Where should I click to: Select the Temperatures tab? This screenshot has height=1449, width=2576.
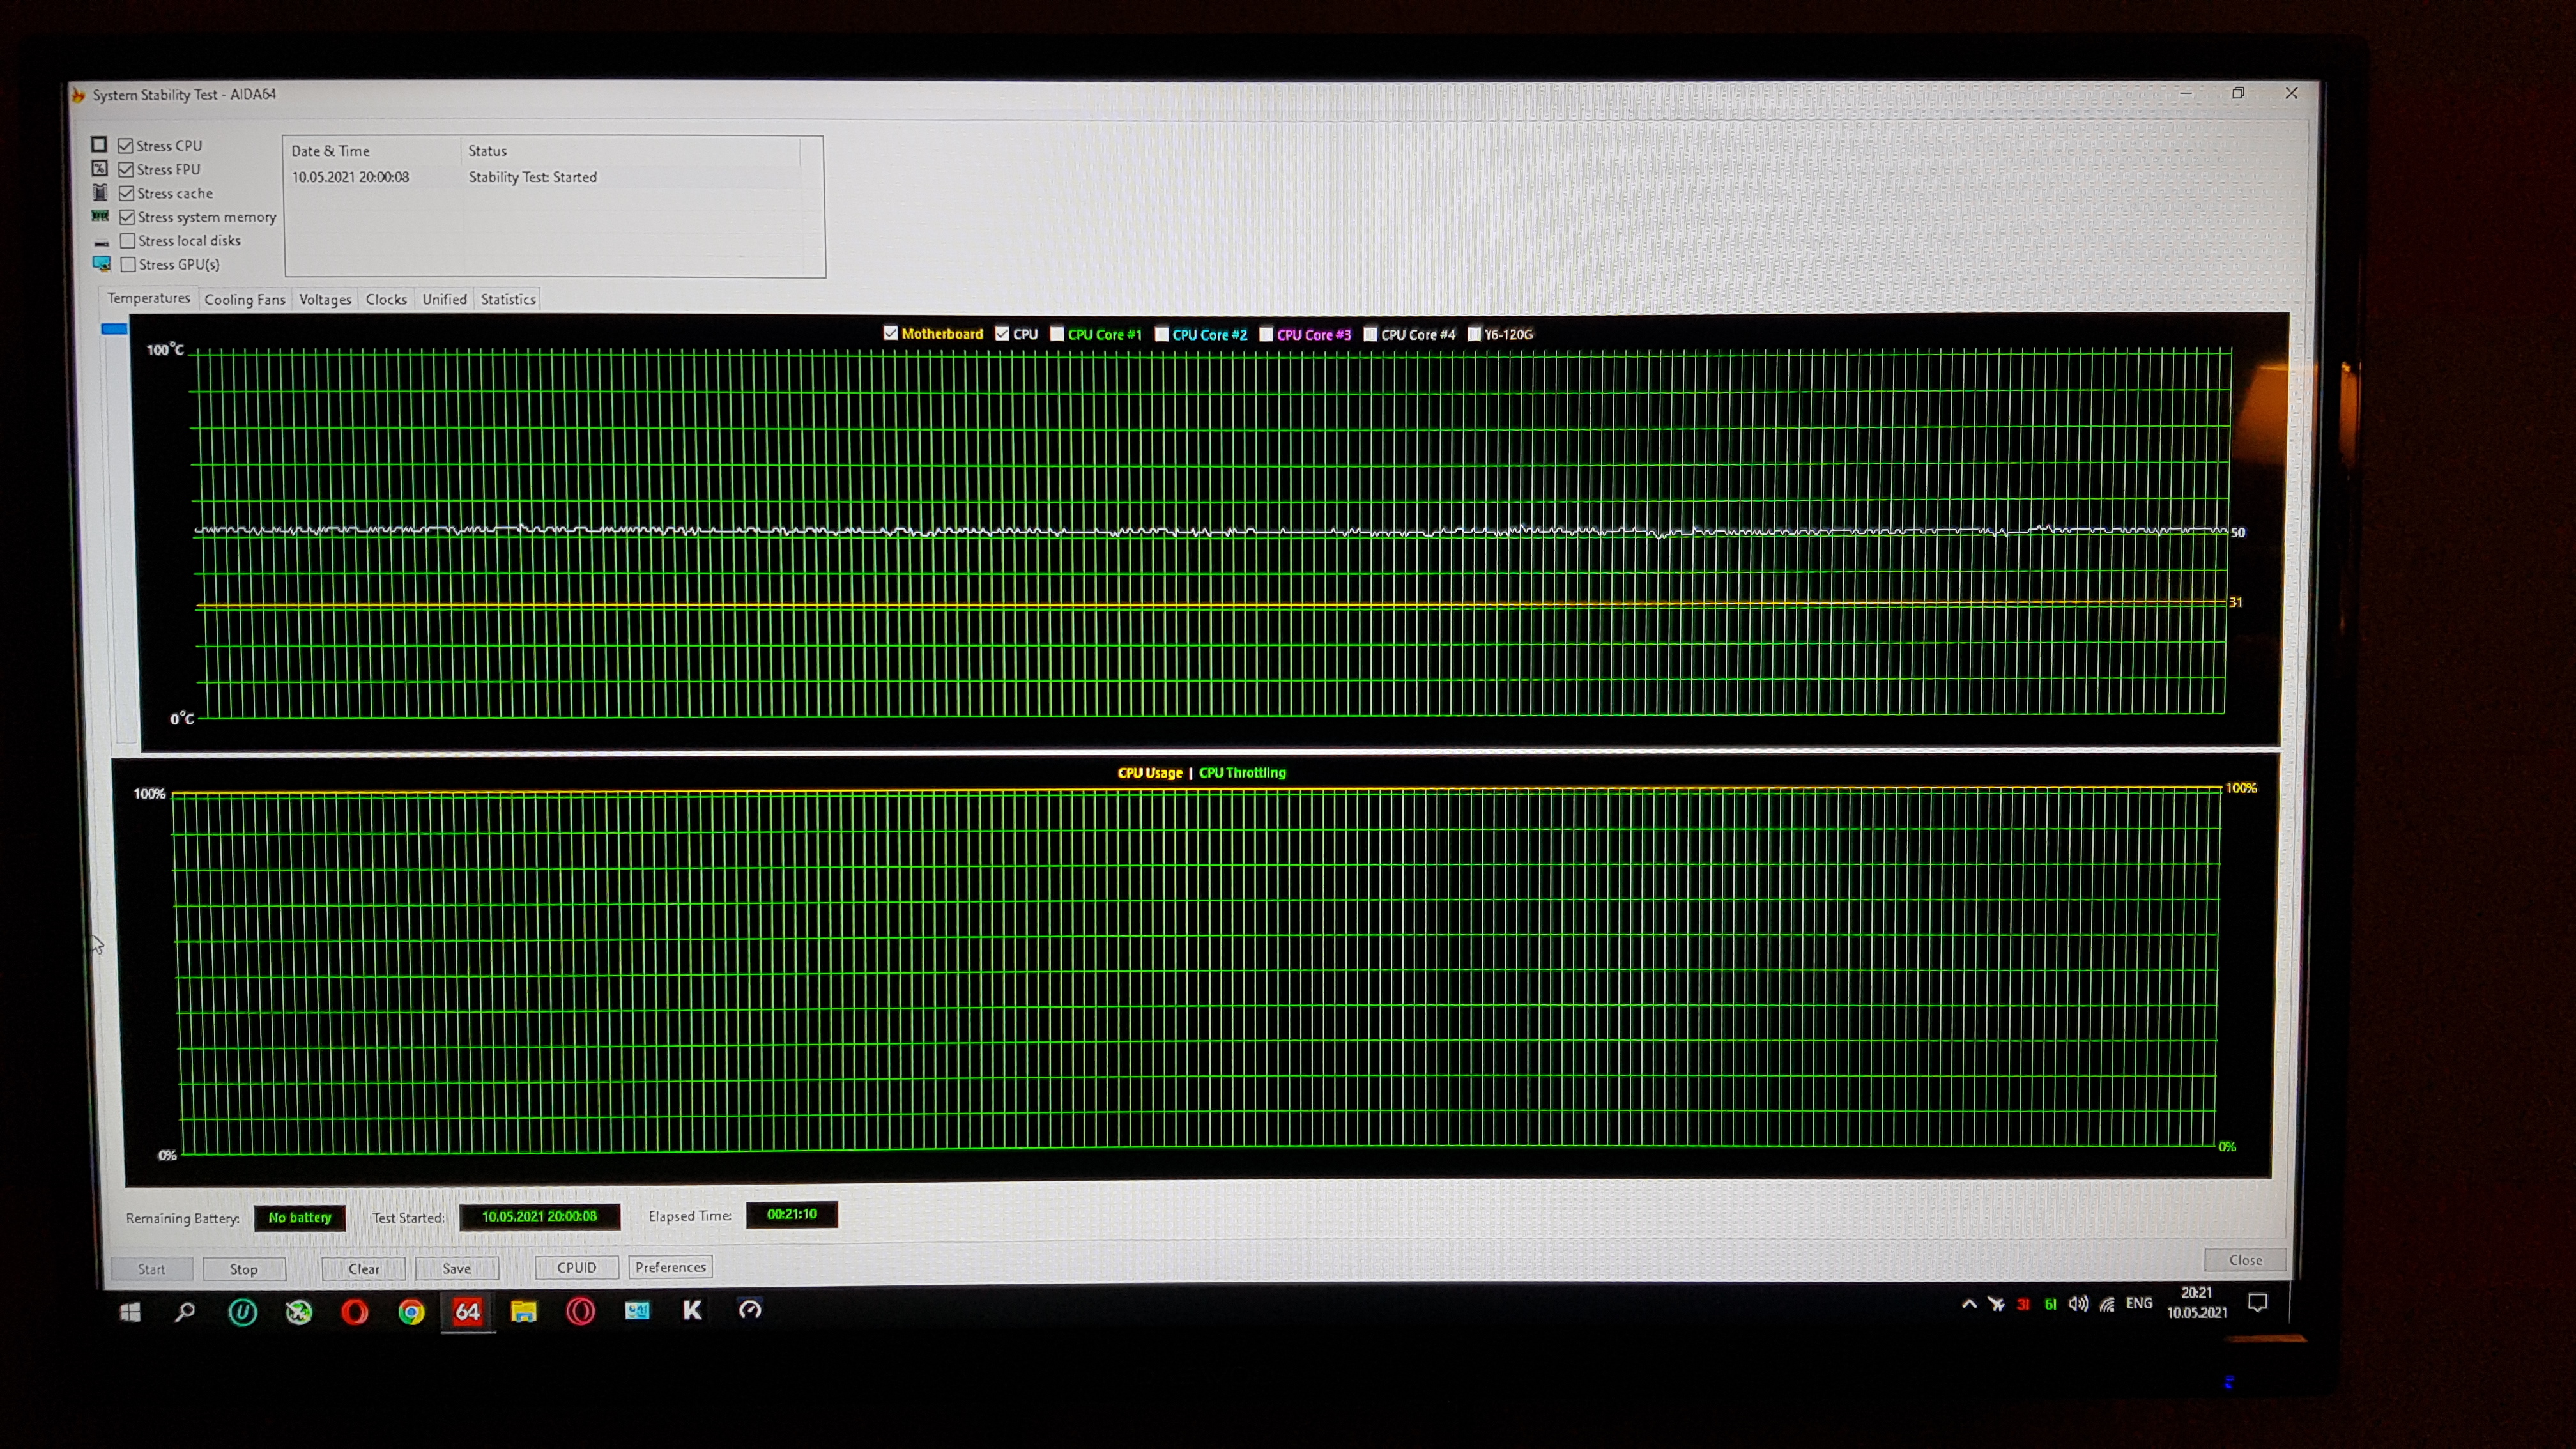point(148,298)
